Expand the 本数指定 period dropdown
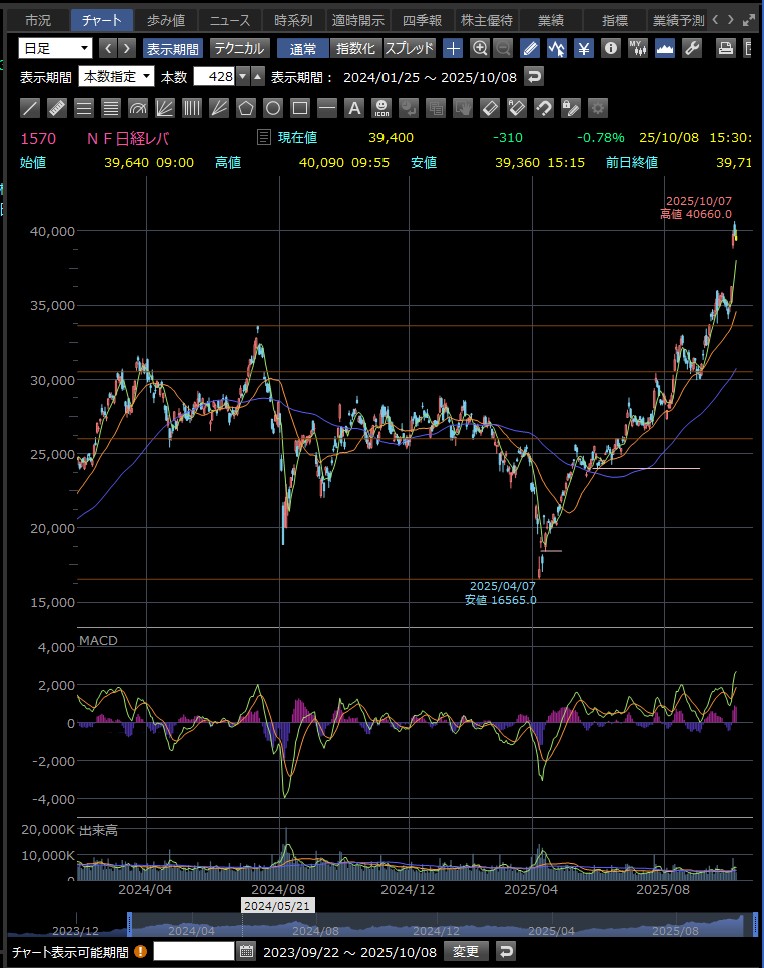Image resolution: width=764 pixels, height=968 pixels. click(x=117, y=77)
